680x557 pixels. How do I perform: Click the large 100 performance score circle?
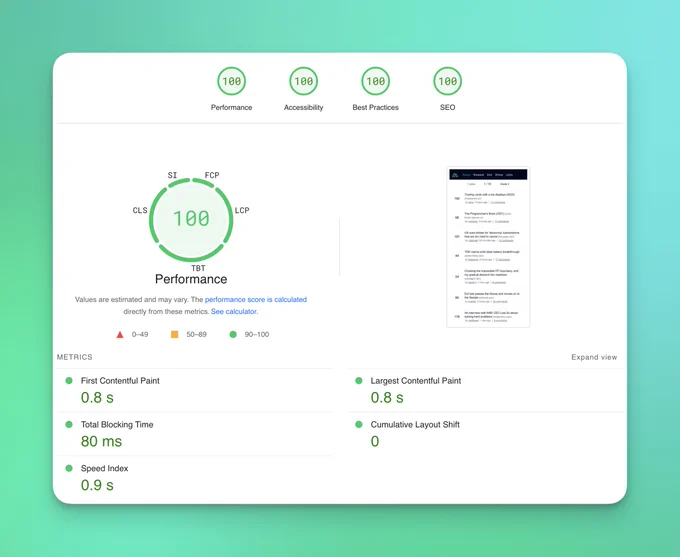click(191, 220)
